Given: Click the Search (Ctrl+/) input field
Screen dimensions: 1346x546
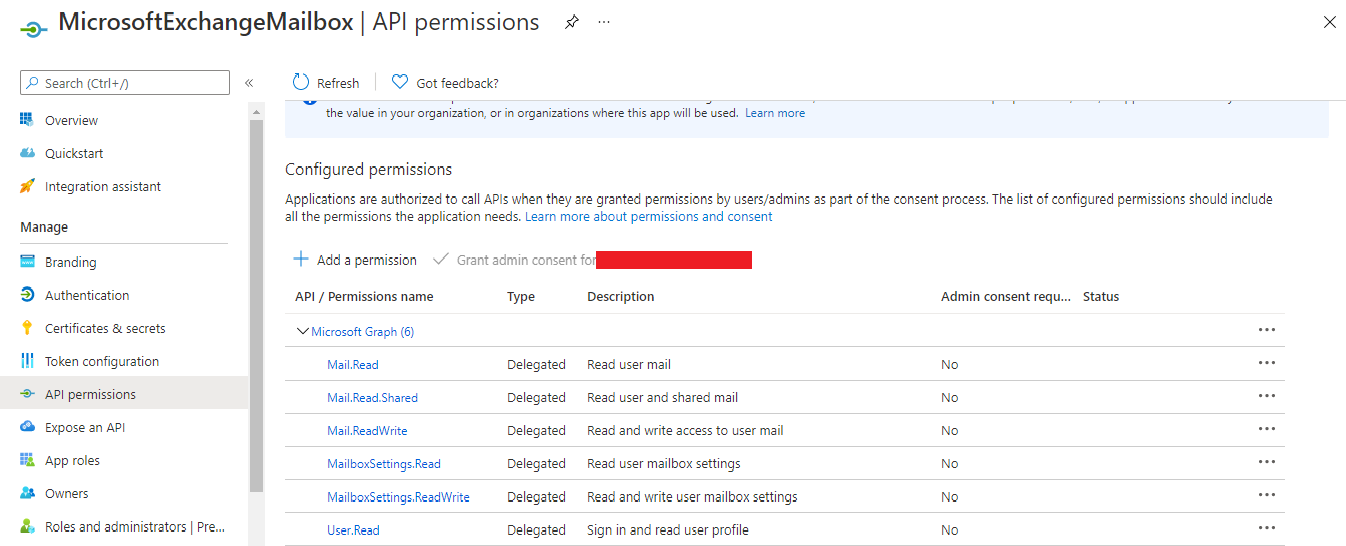Looking at the screenshot, I should [125, 83].
